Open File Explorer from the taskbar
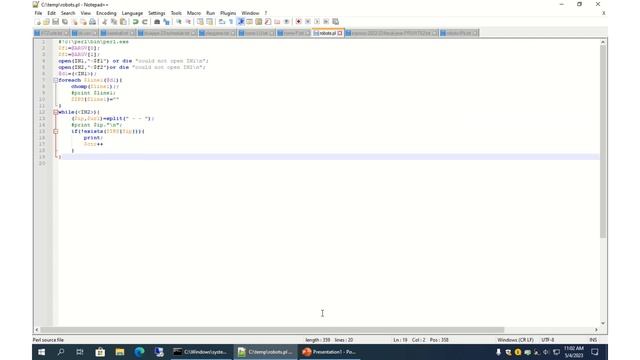Viewport: 640px width, 360px height. 120,352
